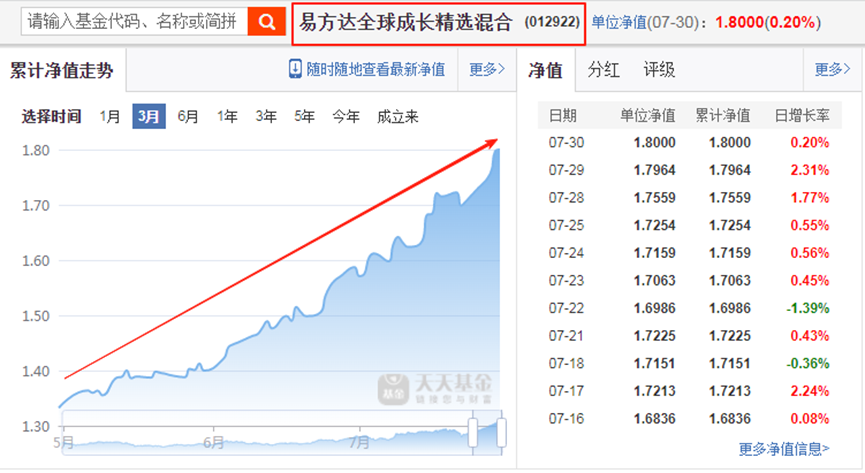Click the 单位净值 column header in the table

coord(648,115)
